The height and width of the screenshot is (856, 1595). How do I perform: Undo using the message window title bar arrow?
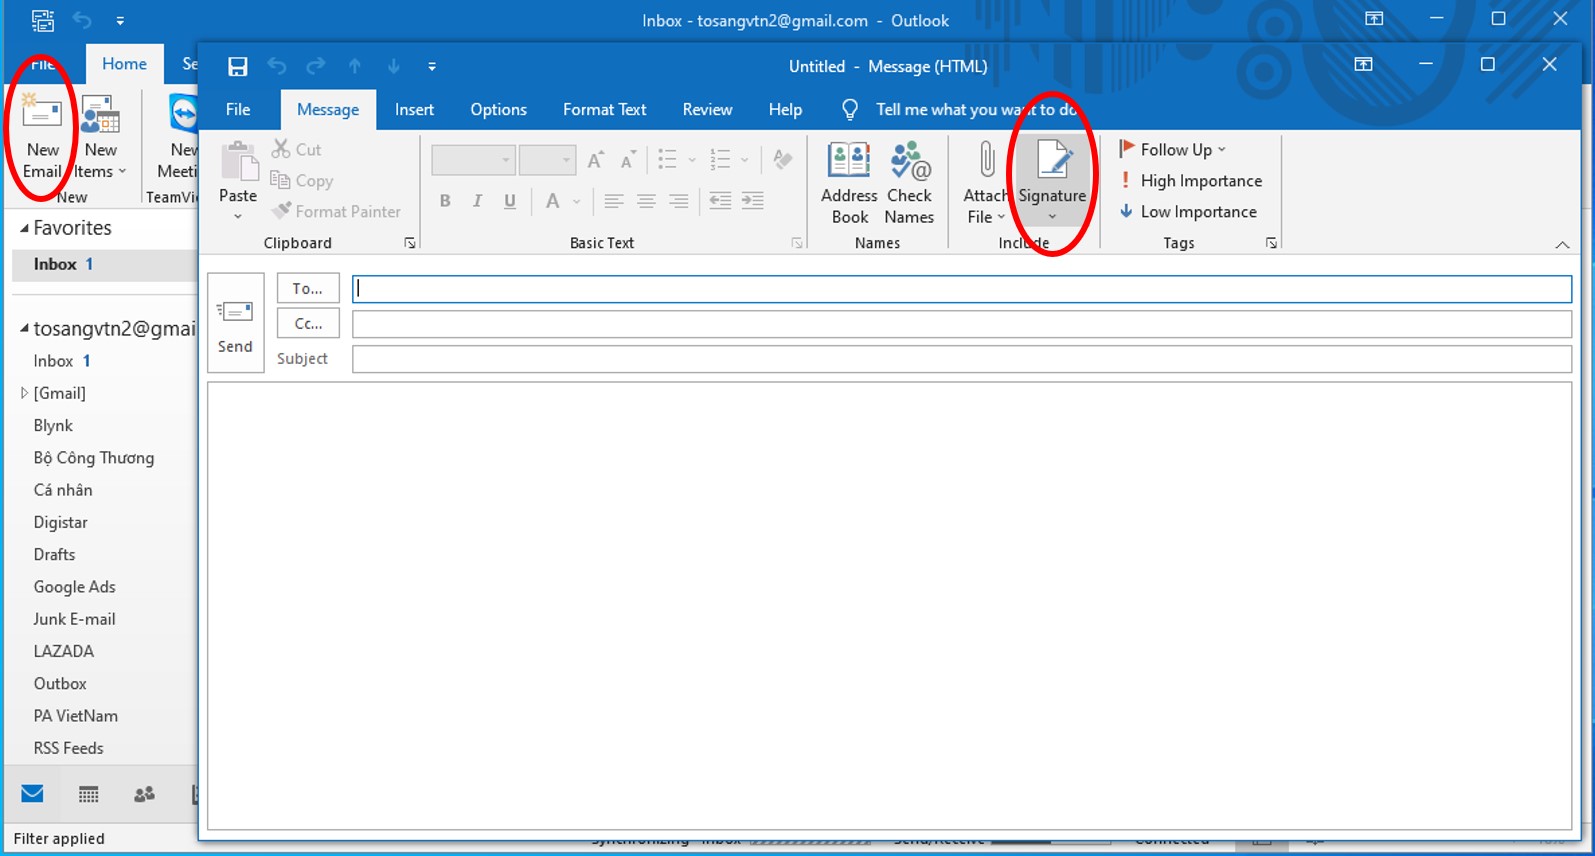[x=277, y=66]
